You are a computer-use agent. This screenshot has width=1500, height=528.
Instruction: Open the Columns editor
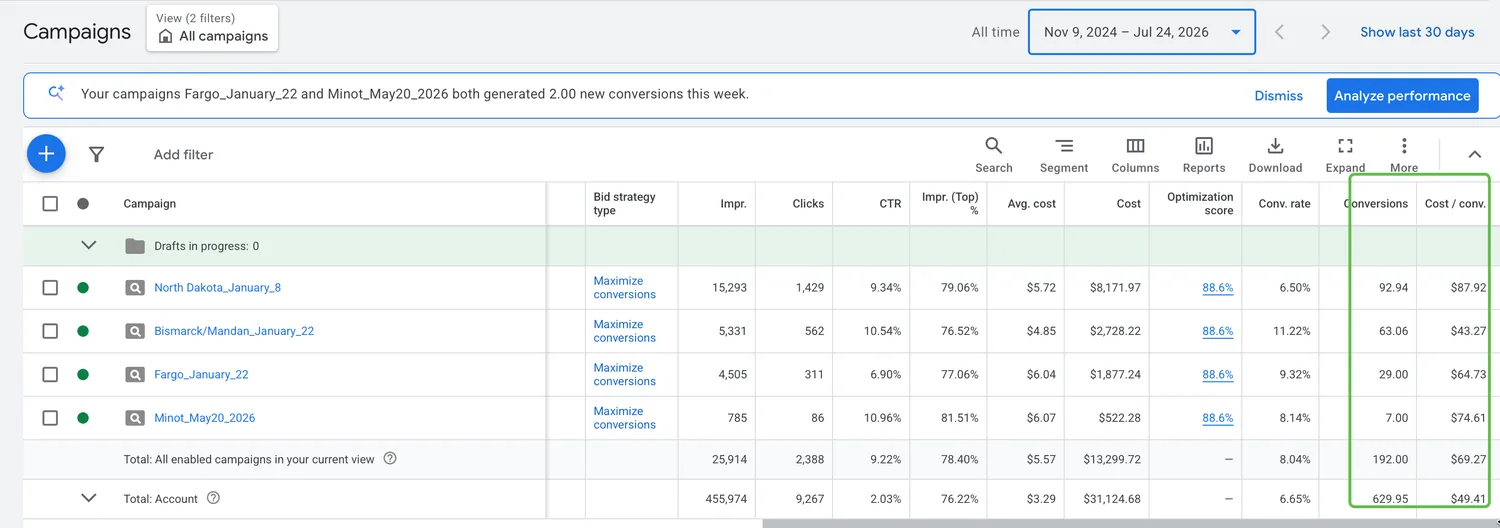tap(1135, 155)
